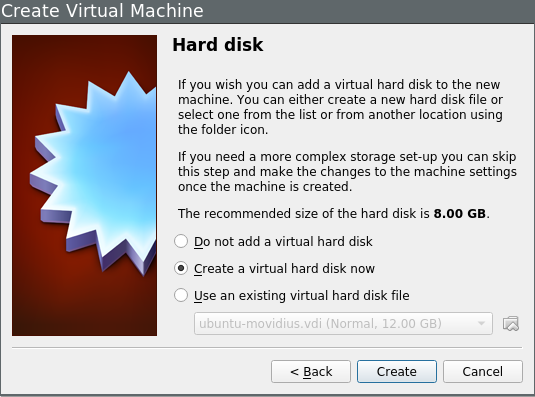Go to the previous step with the Back button
Screen dimensions: 535x397
[x=311, y=371]
